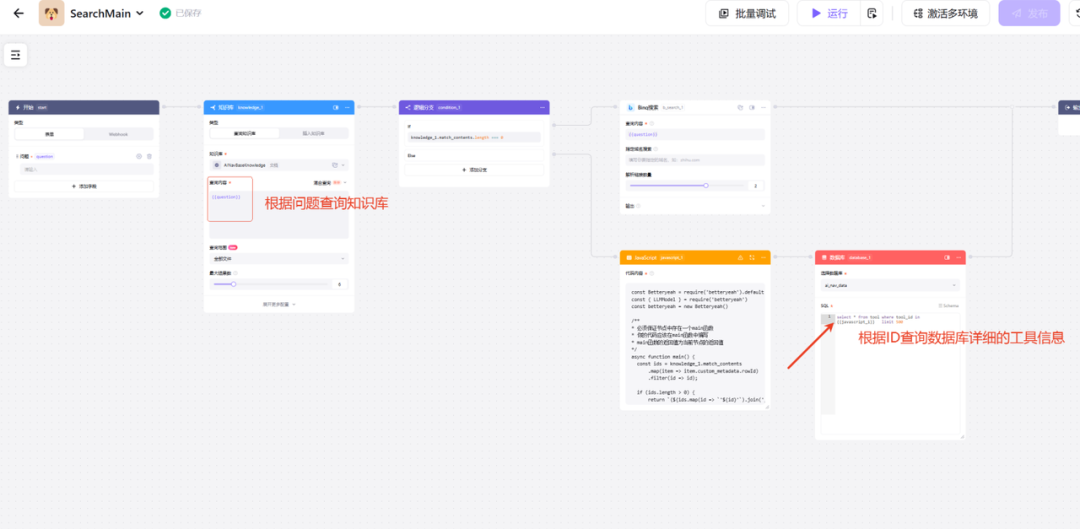Click add variable button in start node

(x=84, y=186)
